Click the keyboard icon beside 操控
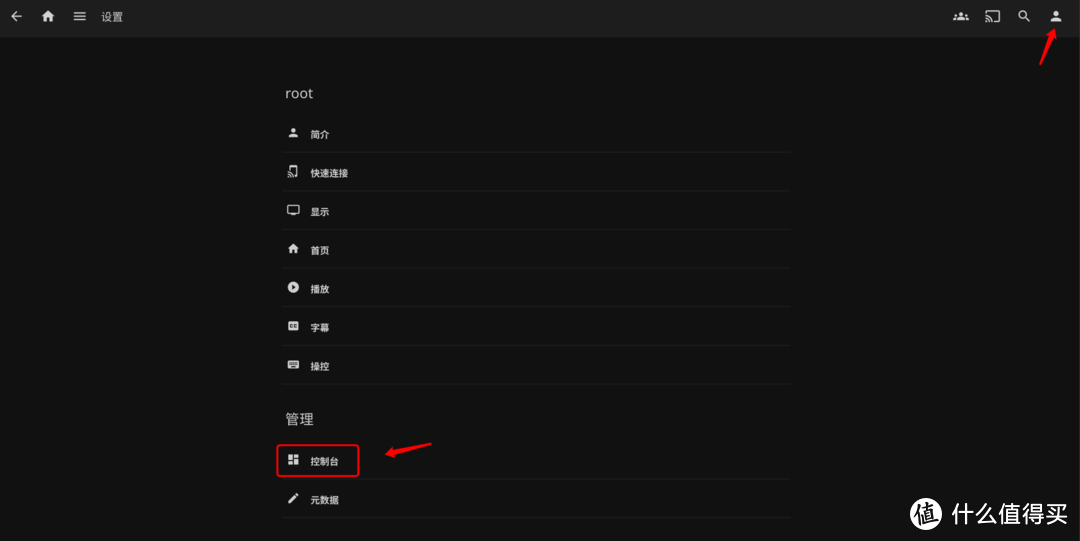 (293, 365)
